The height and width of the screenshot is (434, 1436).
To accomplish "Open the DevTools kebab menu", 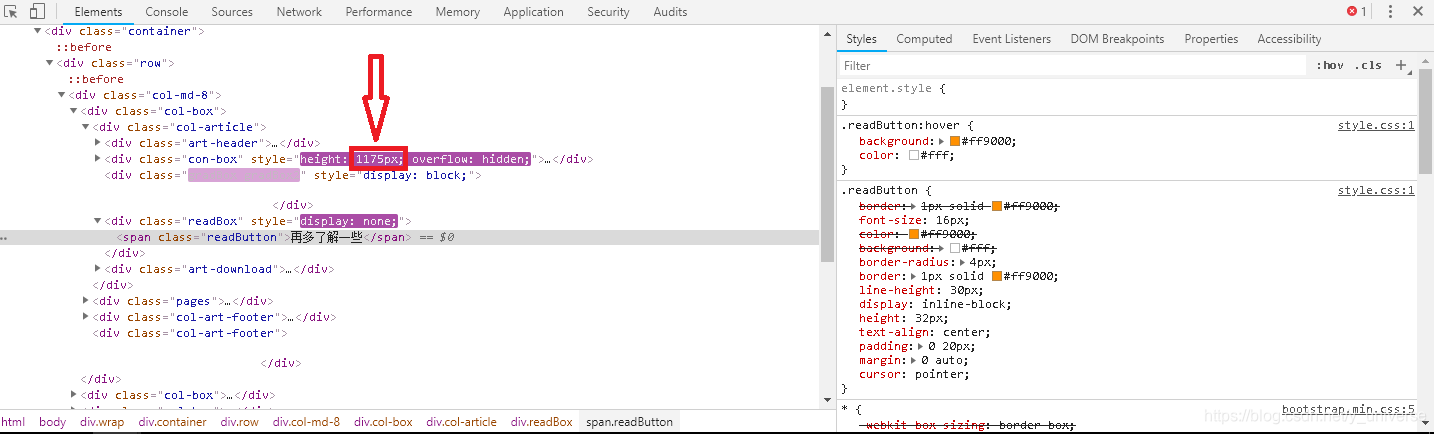I will pos(1391,12).
